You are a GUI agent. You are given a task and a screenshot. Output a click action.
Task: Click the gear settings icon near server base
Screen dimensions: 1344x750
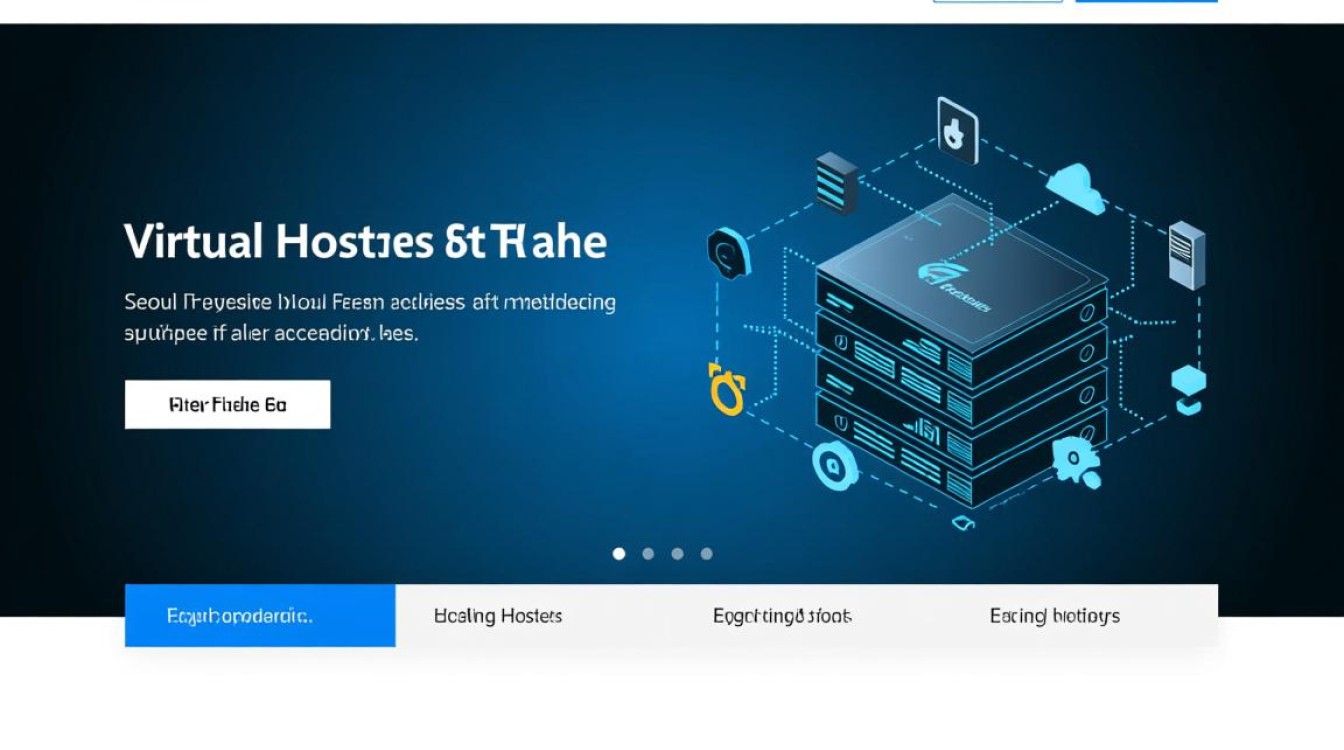click(1075, 462)
